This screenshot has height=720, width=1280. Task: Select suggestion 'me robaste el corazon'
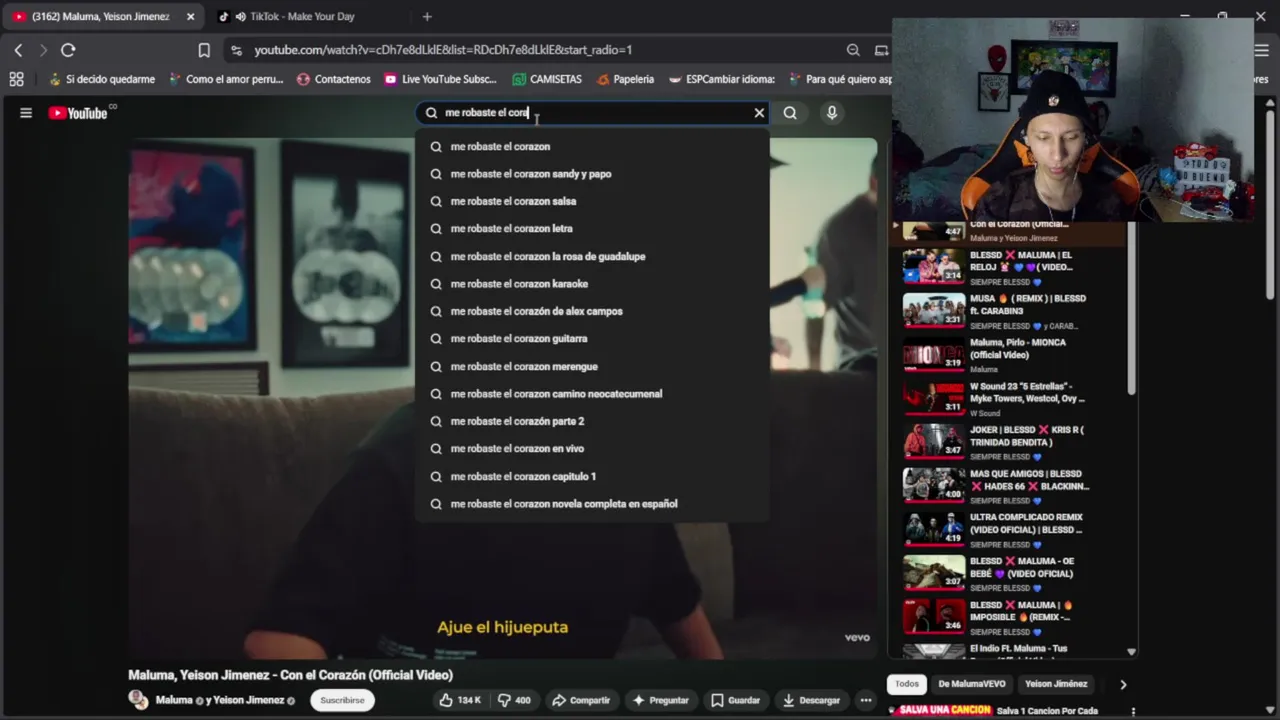tap(592, 146)
